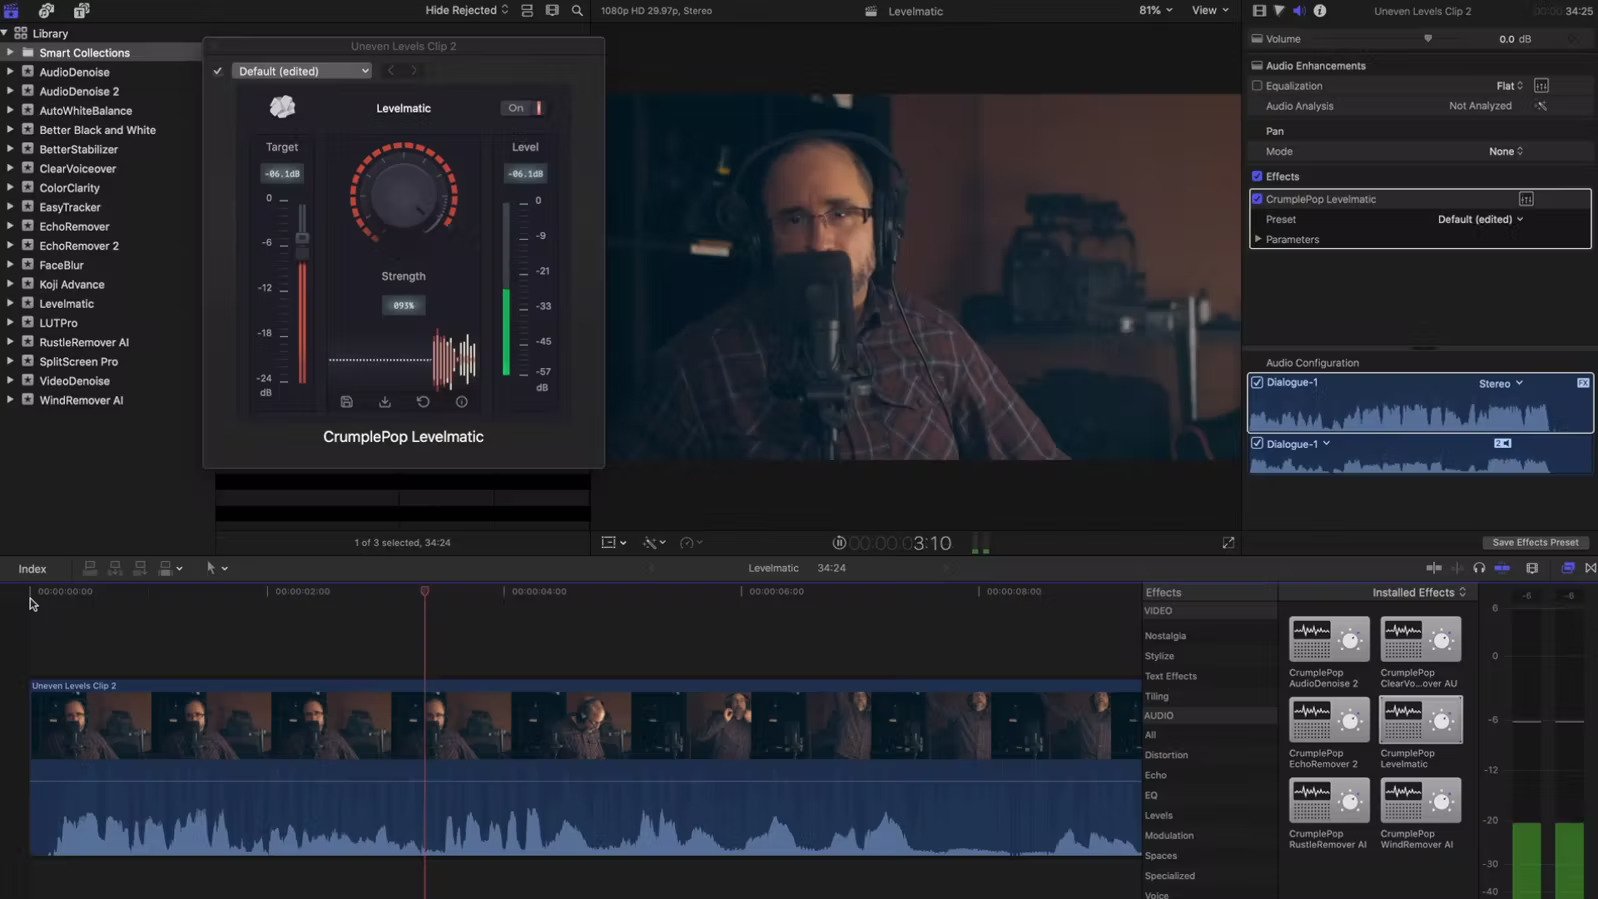Select the Nostalgia effects category
This screenshot has width=1598, height=899.
[x=1165, y=636]
